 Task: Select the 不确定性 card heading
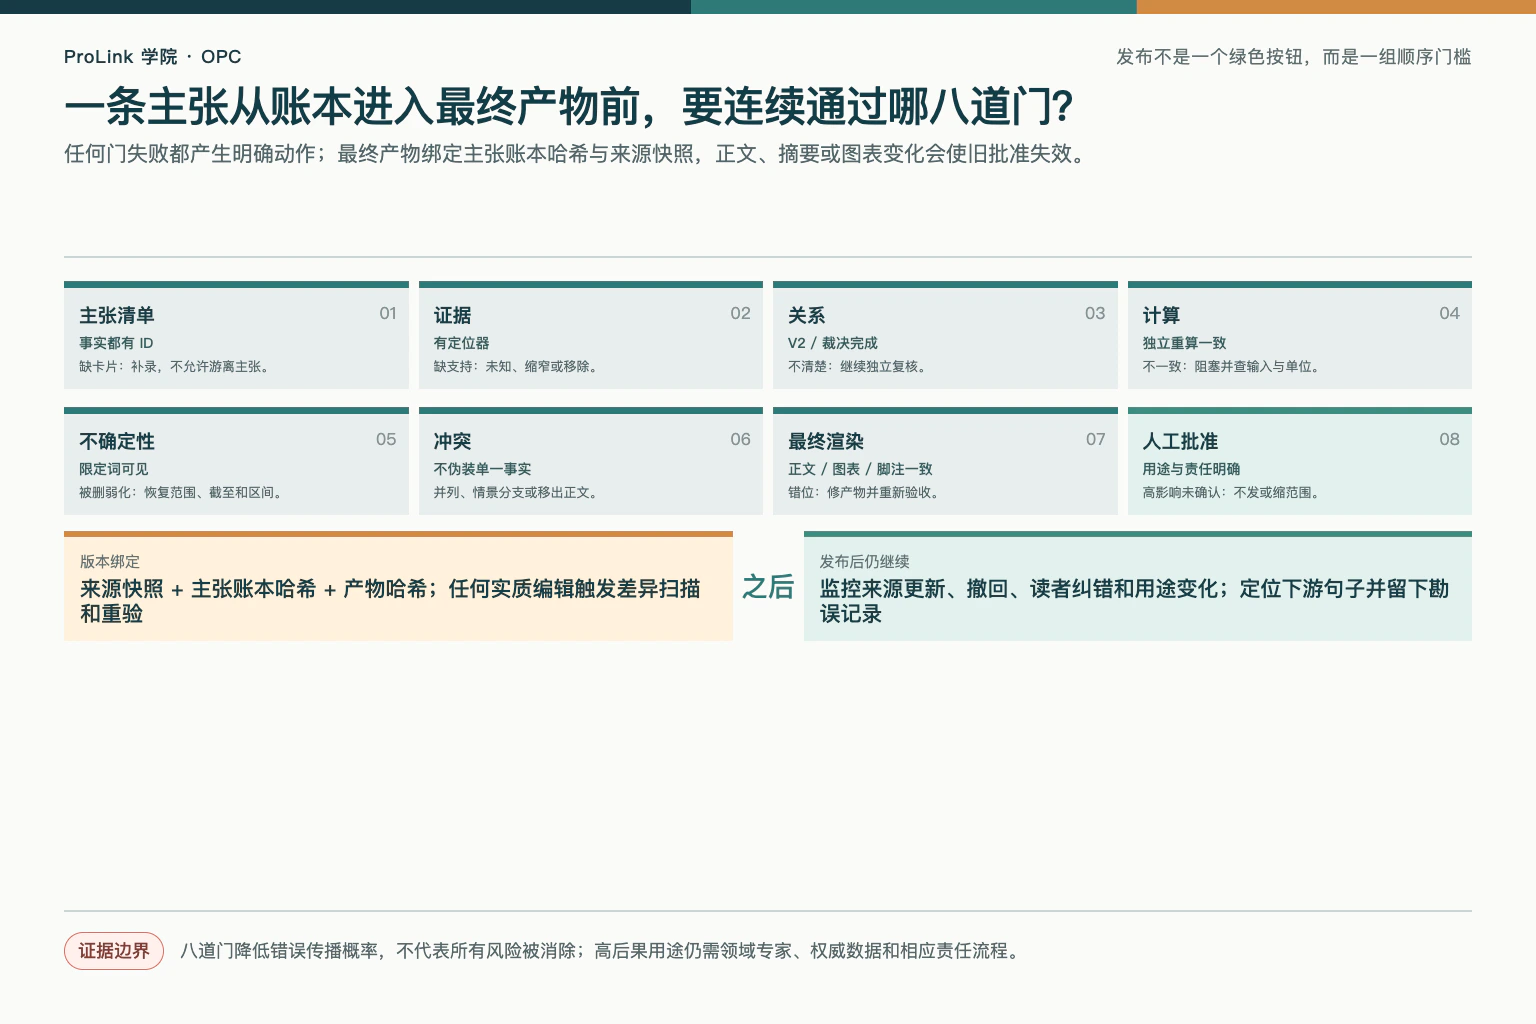tap(117, 441)
